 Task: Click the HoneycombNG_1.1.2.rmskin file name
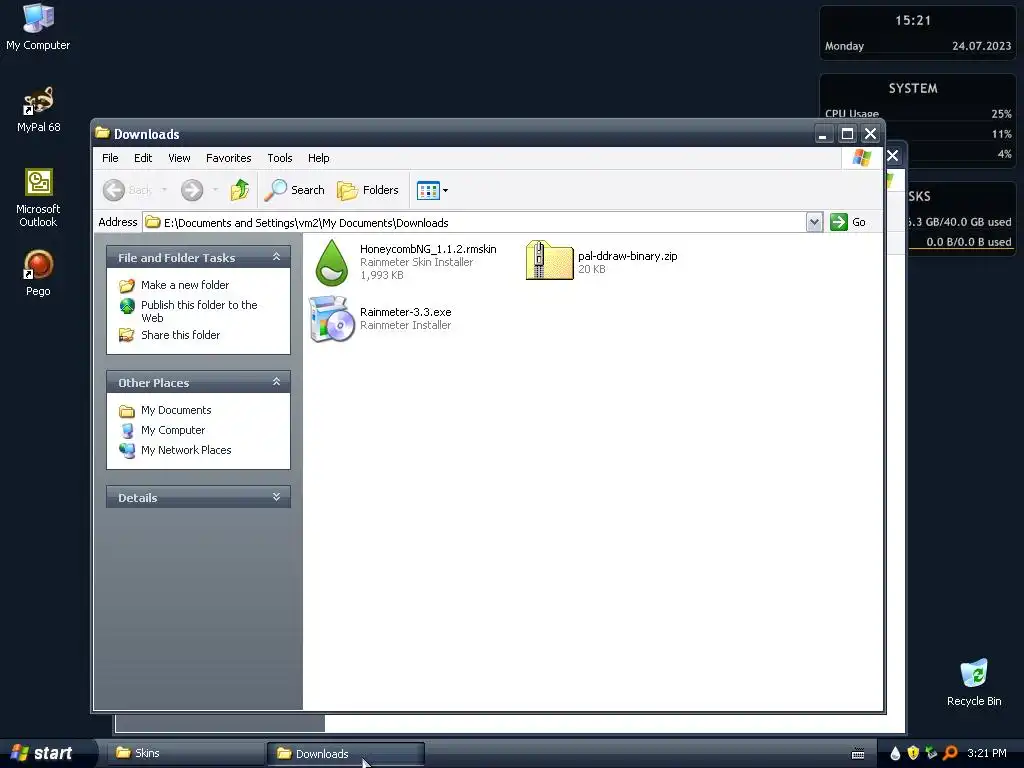click(428, 249)
